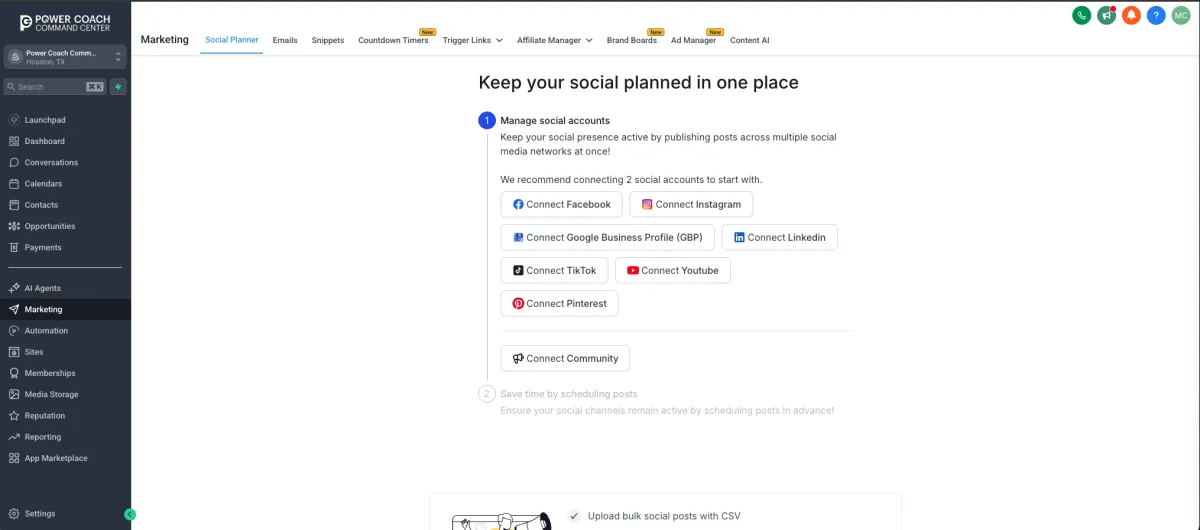Open the orange notifications bell
1200x530 pixels.
[x=1131, y=15]
